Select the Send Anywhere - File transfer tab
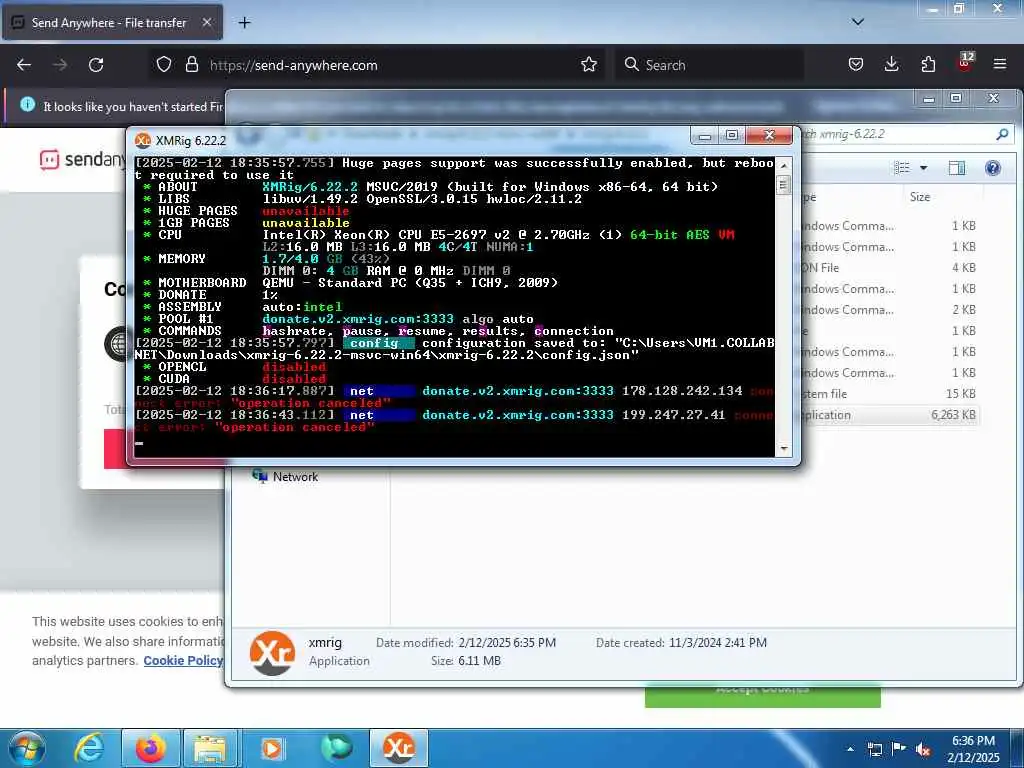1024x768 pixels. click(x=112, y=22)
